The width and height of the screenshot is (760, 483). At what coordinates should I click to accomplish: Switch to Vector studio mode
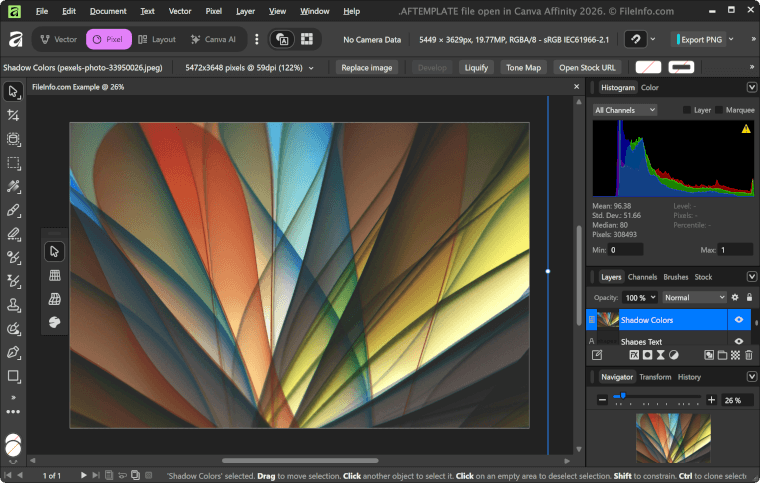point(59,39)
